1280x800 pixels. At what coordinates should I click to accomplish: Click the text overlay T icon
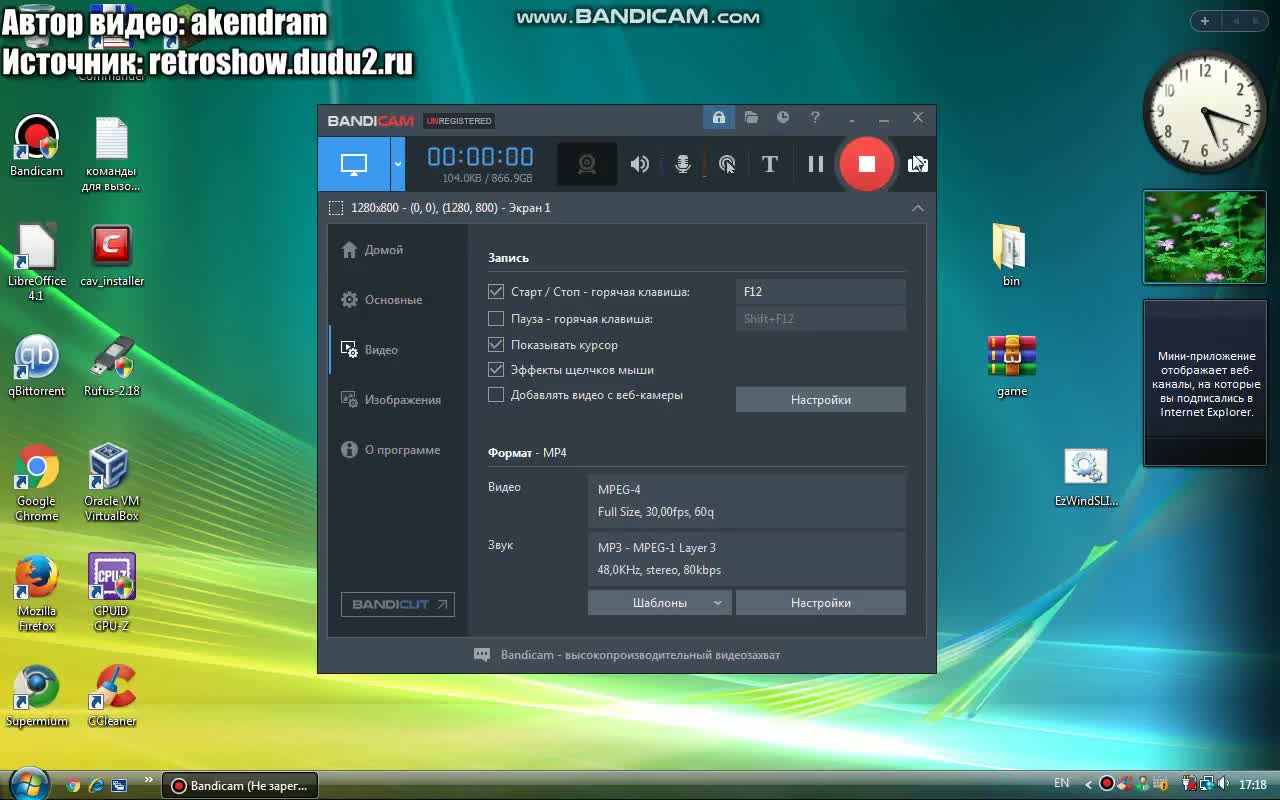(x=770, y=164)
